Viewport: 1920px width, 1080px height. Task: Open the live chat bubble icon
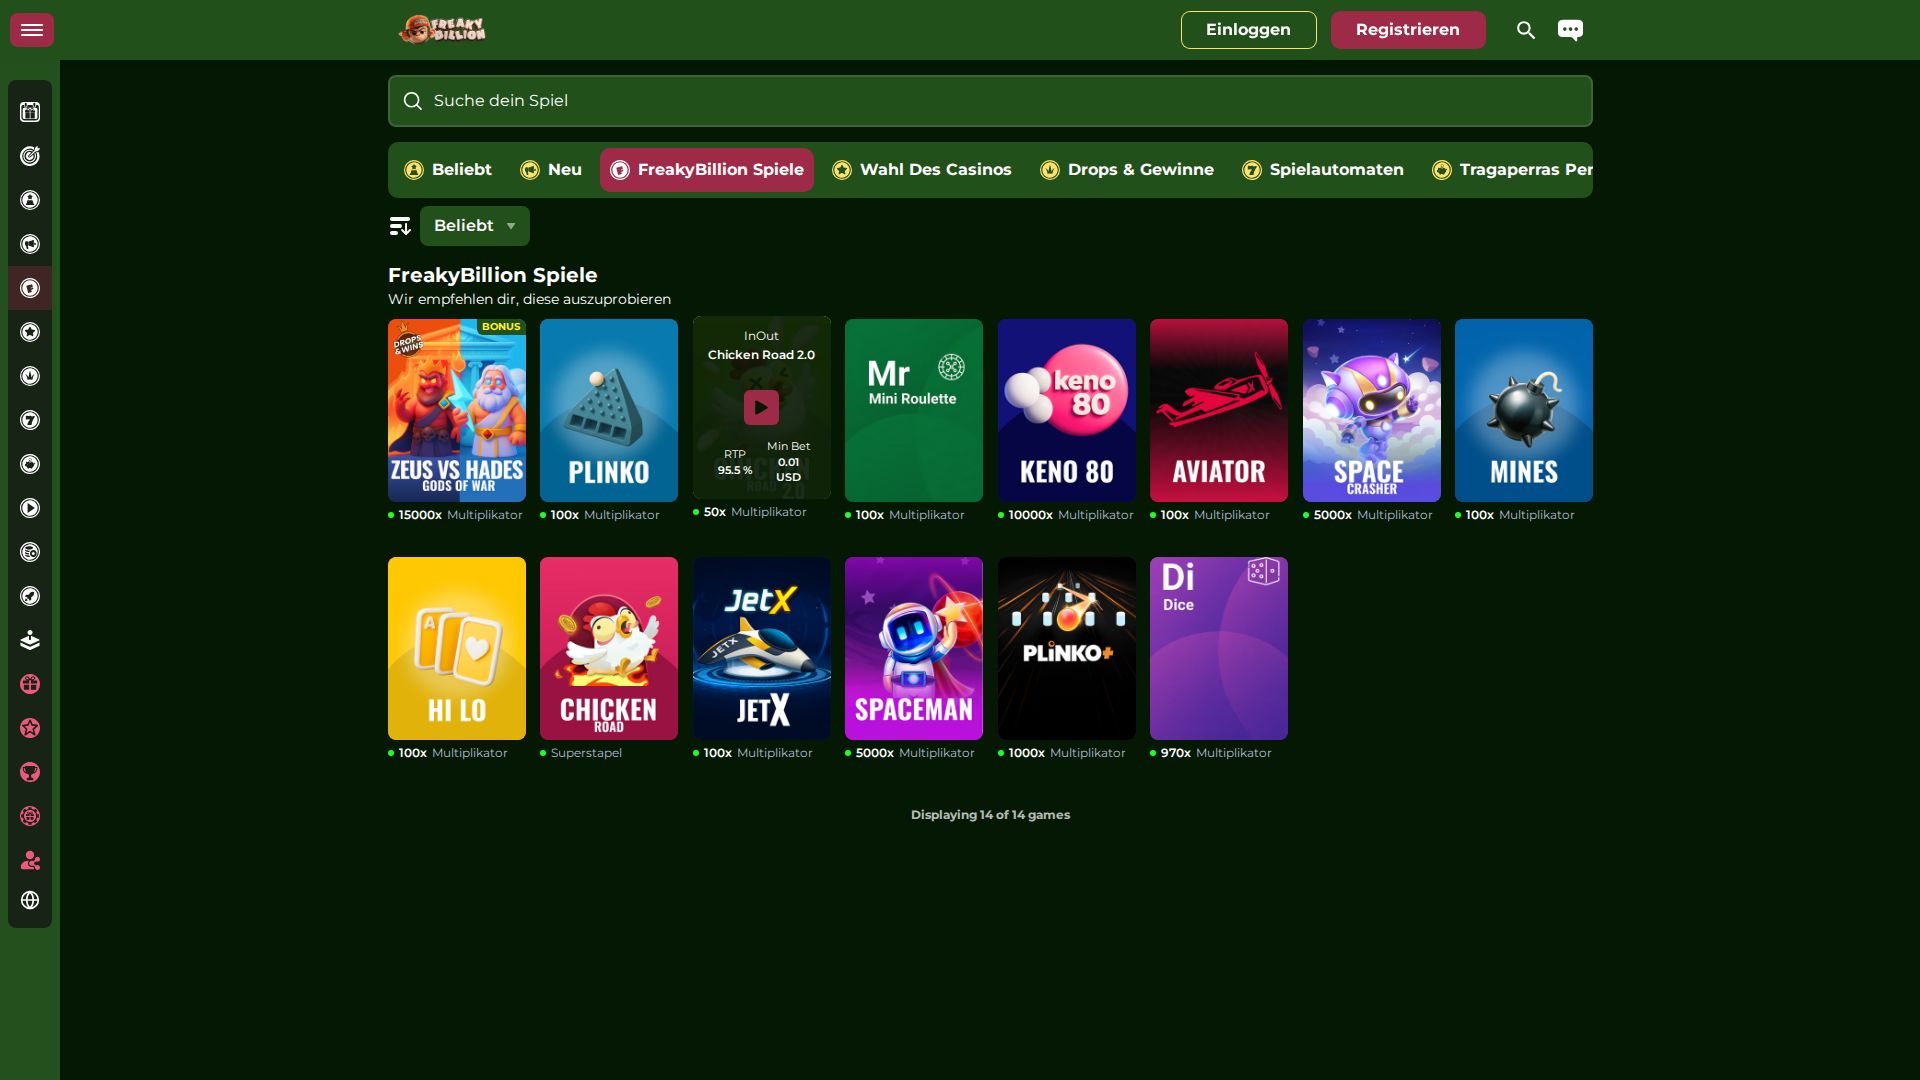[1570, 30]
